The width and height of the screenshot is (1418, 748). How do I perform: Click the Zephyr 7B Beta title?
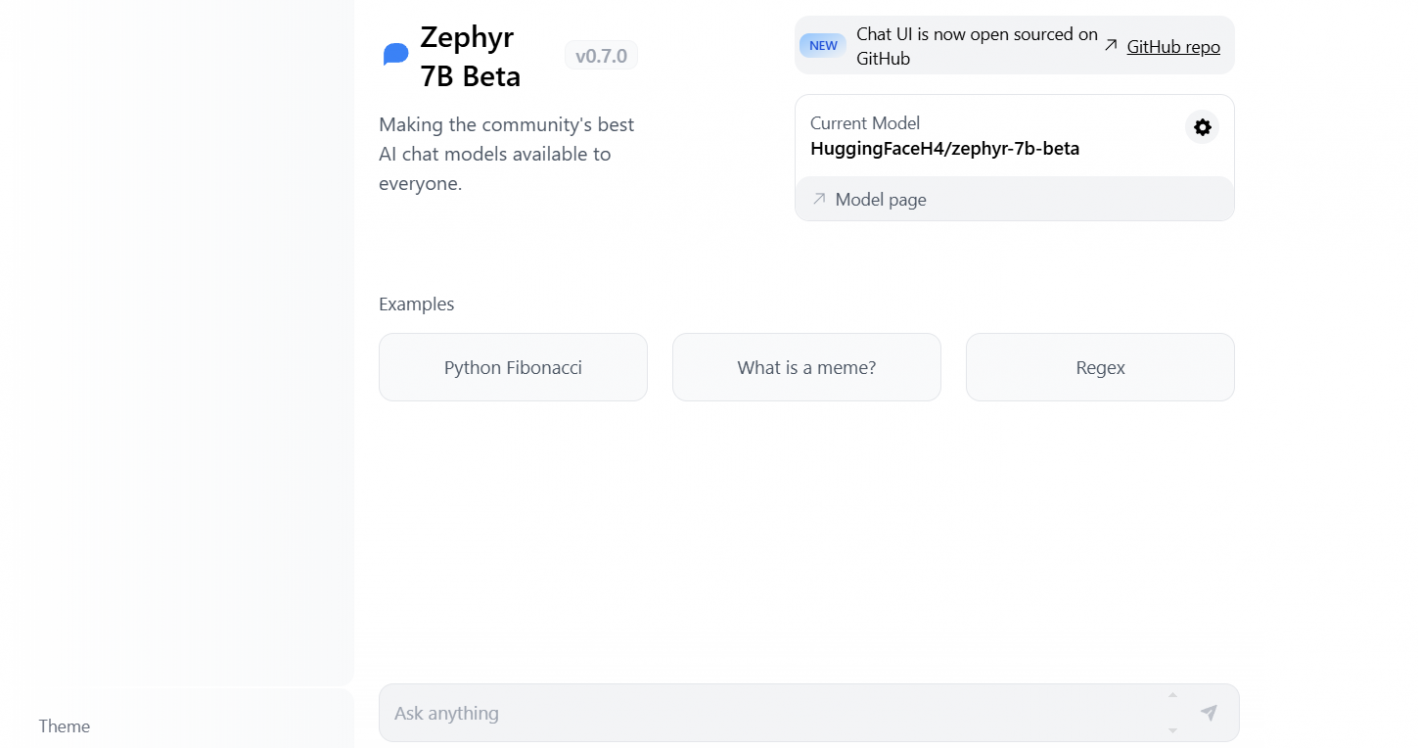point(471,56)
